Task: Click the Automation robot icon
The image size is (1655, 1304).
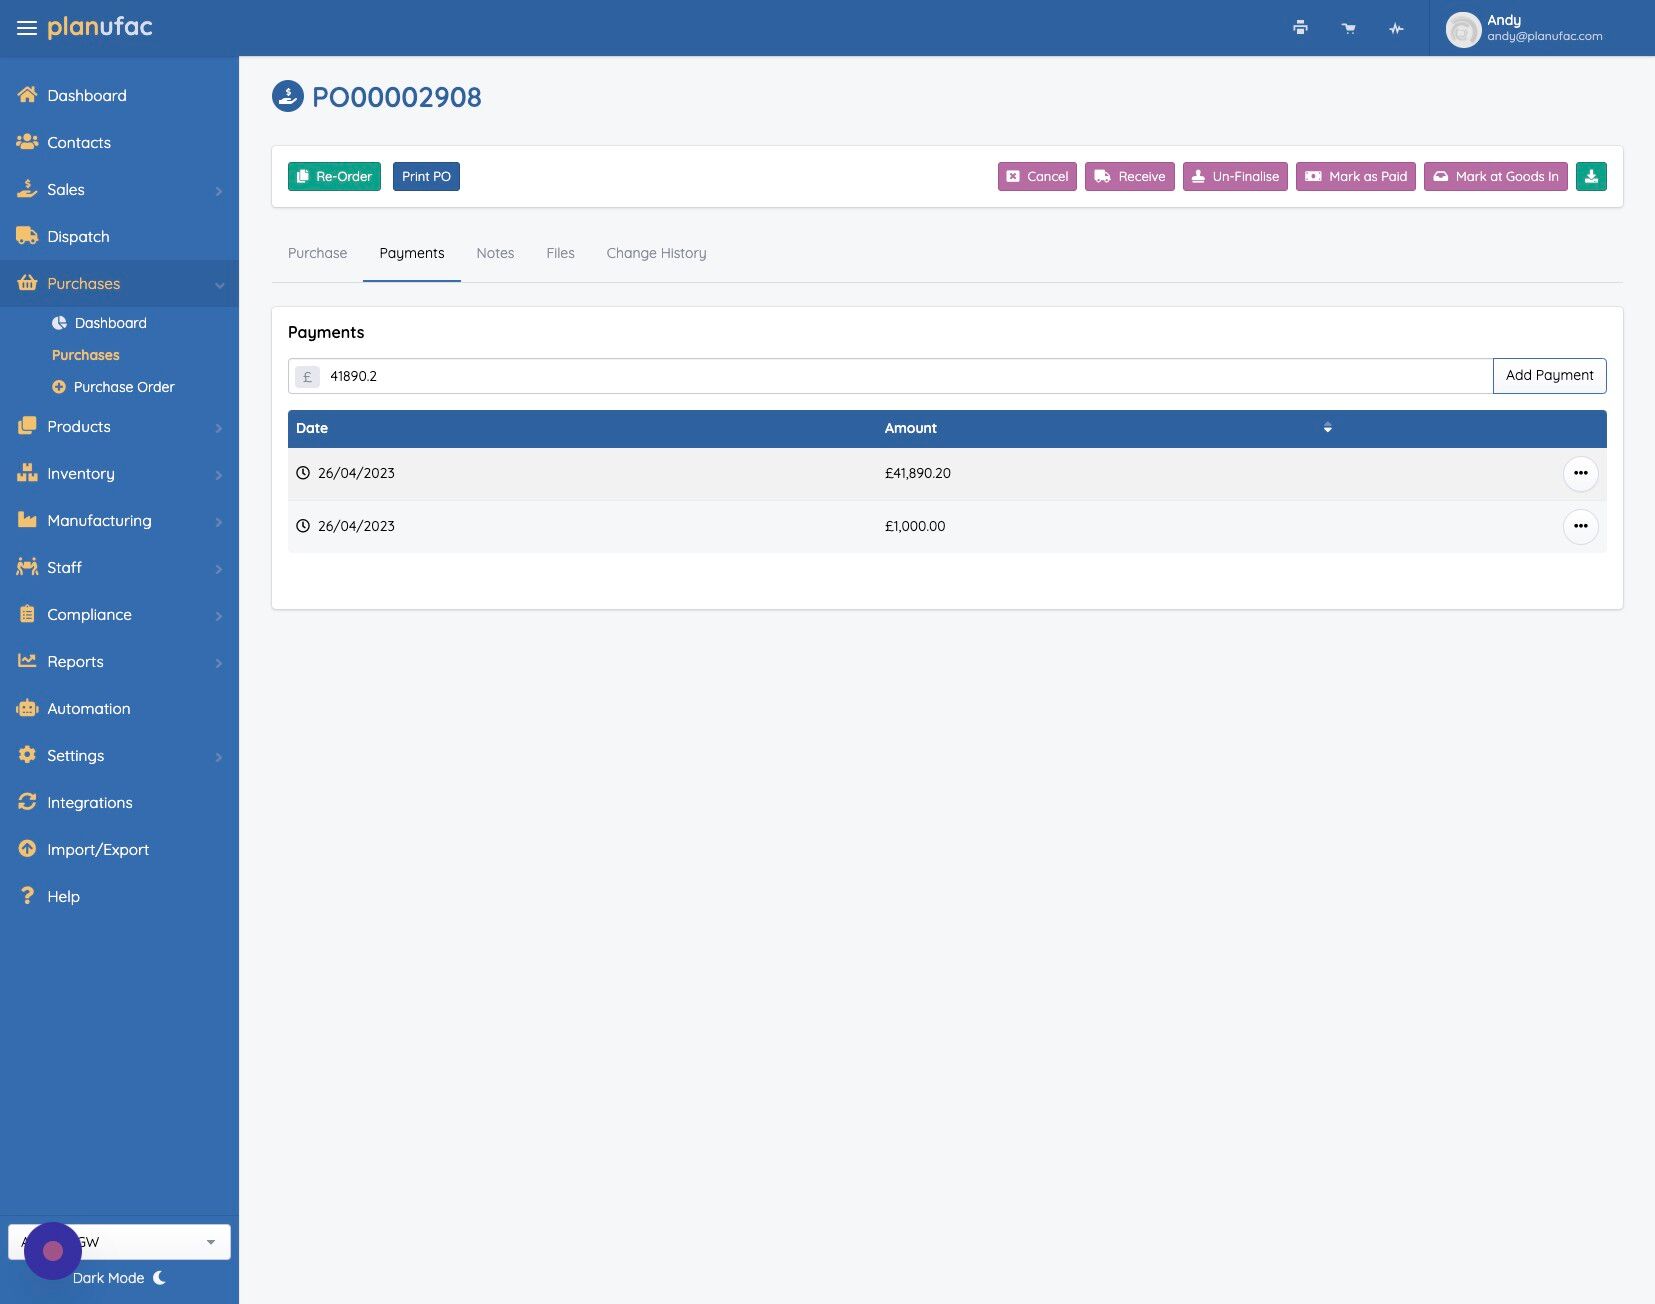Action: coord(27,708)
